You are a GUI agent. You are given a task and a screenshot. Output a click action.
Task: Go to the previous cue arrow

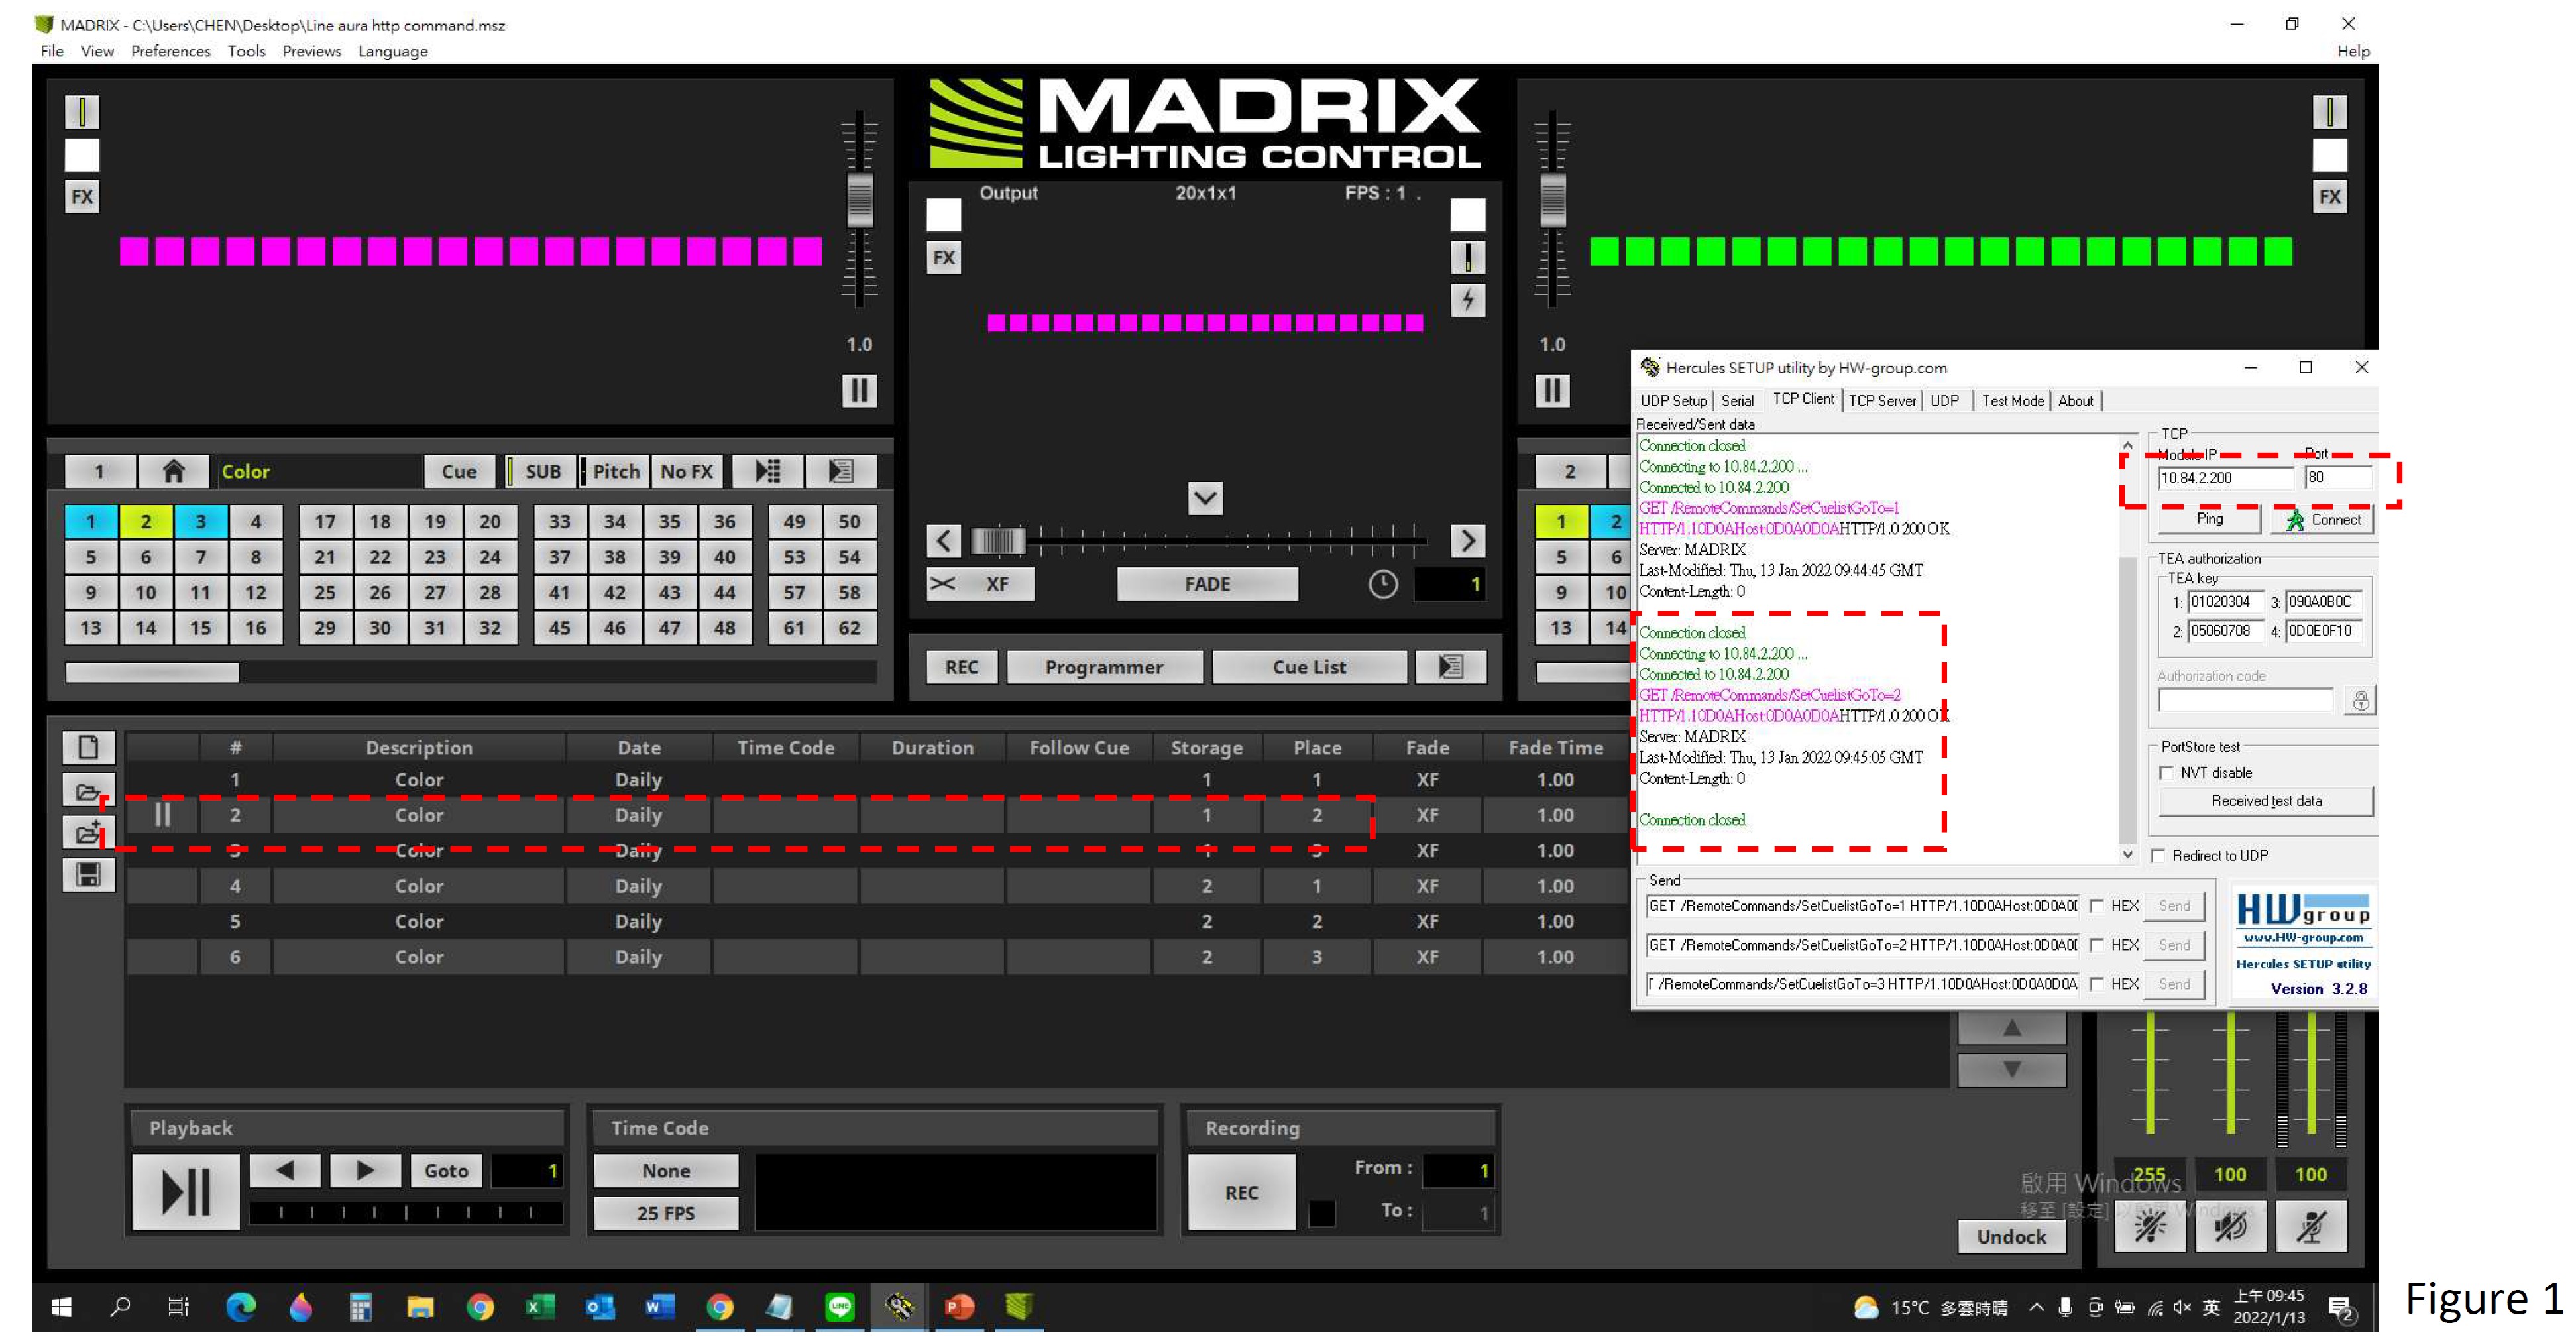pos(285,1170)
